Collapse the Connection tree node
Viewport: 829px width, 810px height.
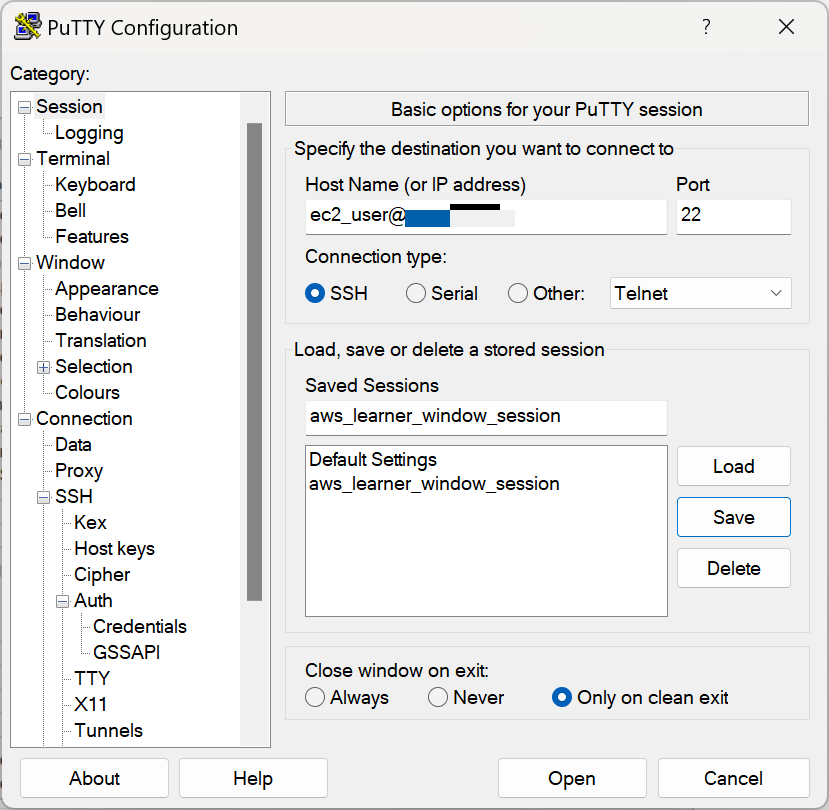tap(24, 419)
